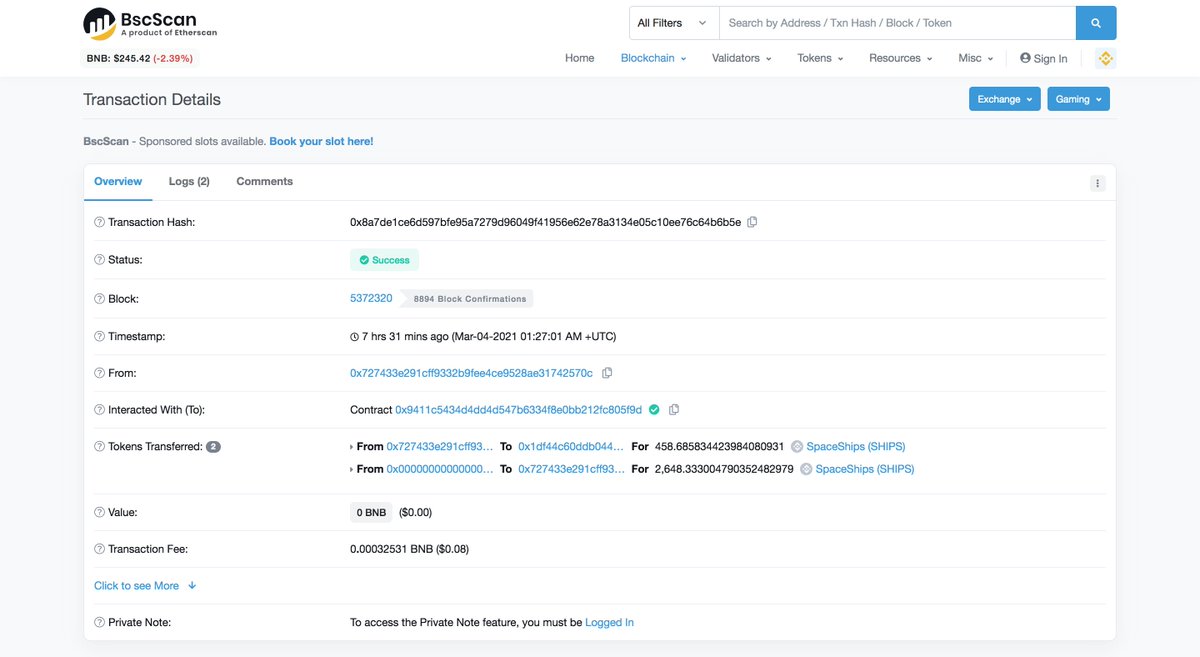Expand the Tokens menu
Image resolution: width=1200 pixels, height=657 pixels.
click(x=820, y=58)
